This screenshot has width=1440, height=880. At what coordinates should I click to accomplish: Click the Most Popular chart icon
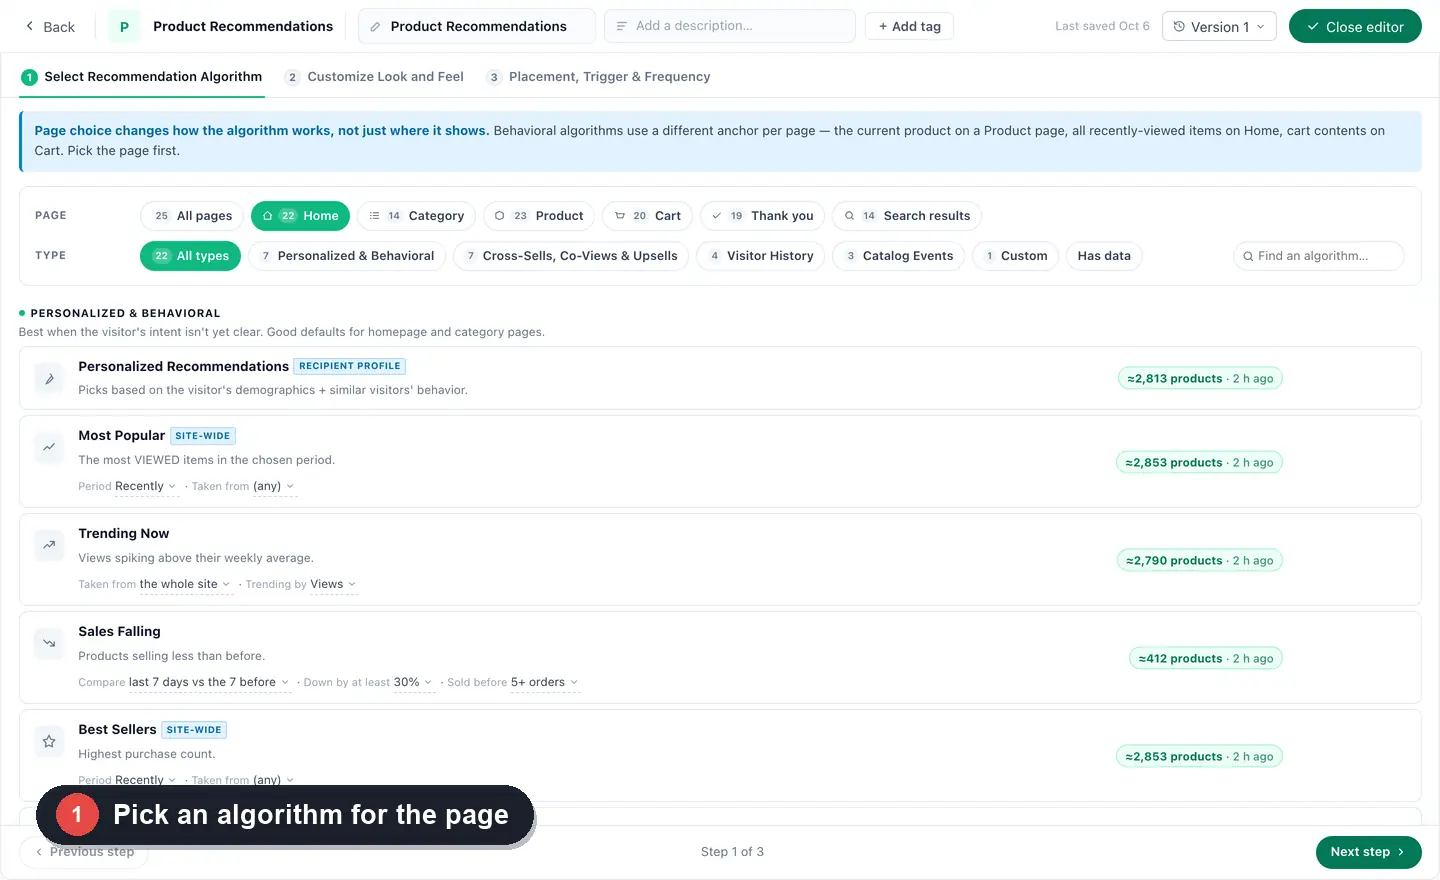(49, 447)
